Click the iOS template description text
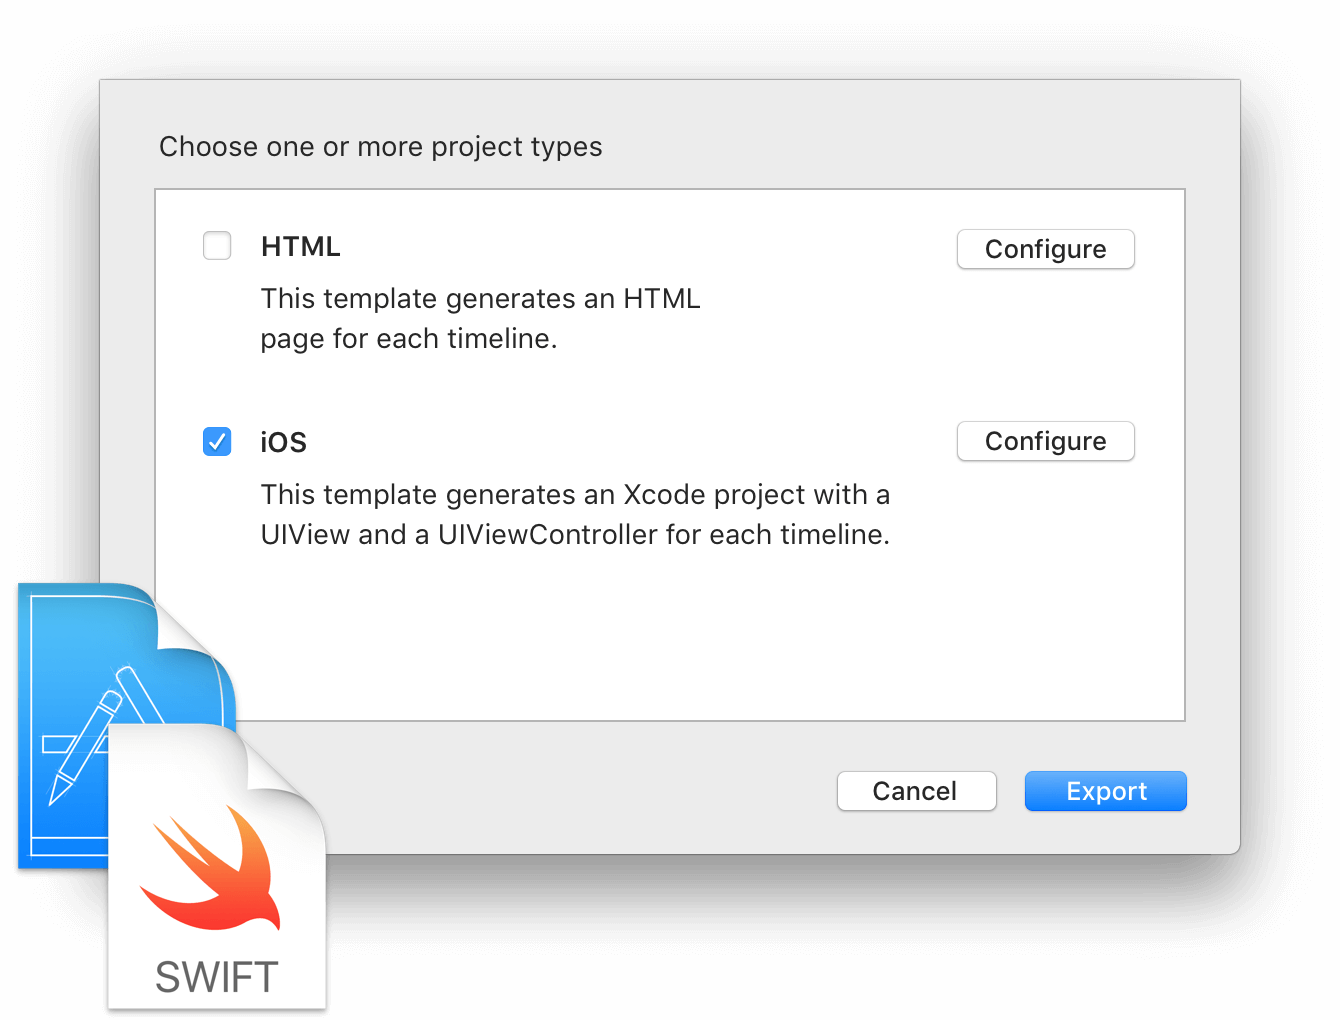Screen dimensions: 1340x1020 576,515
